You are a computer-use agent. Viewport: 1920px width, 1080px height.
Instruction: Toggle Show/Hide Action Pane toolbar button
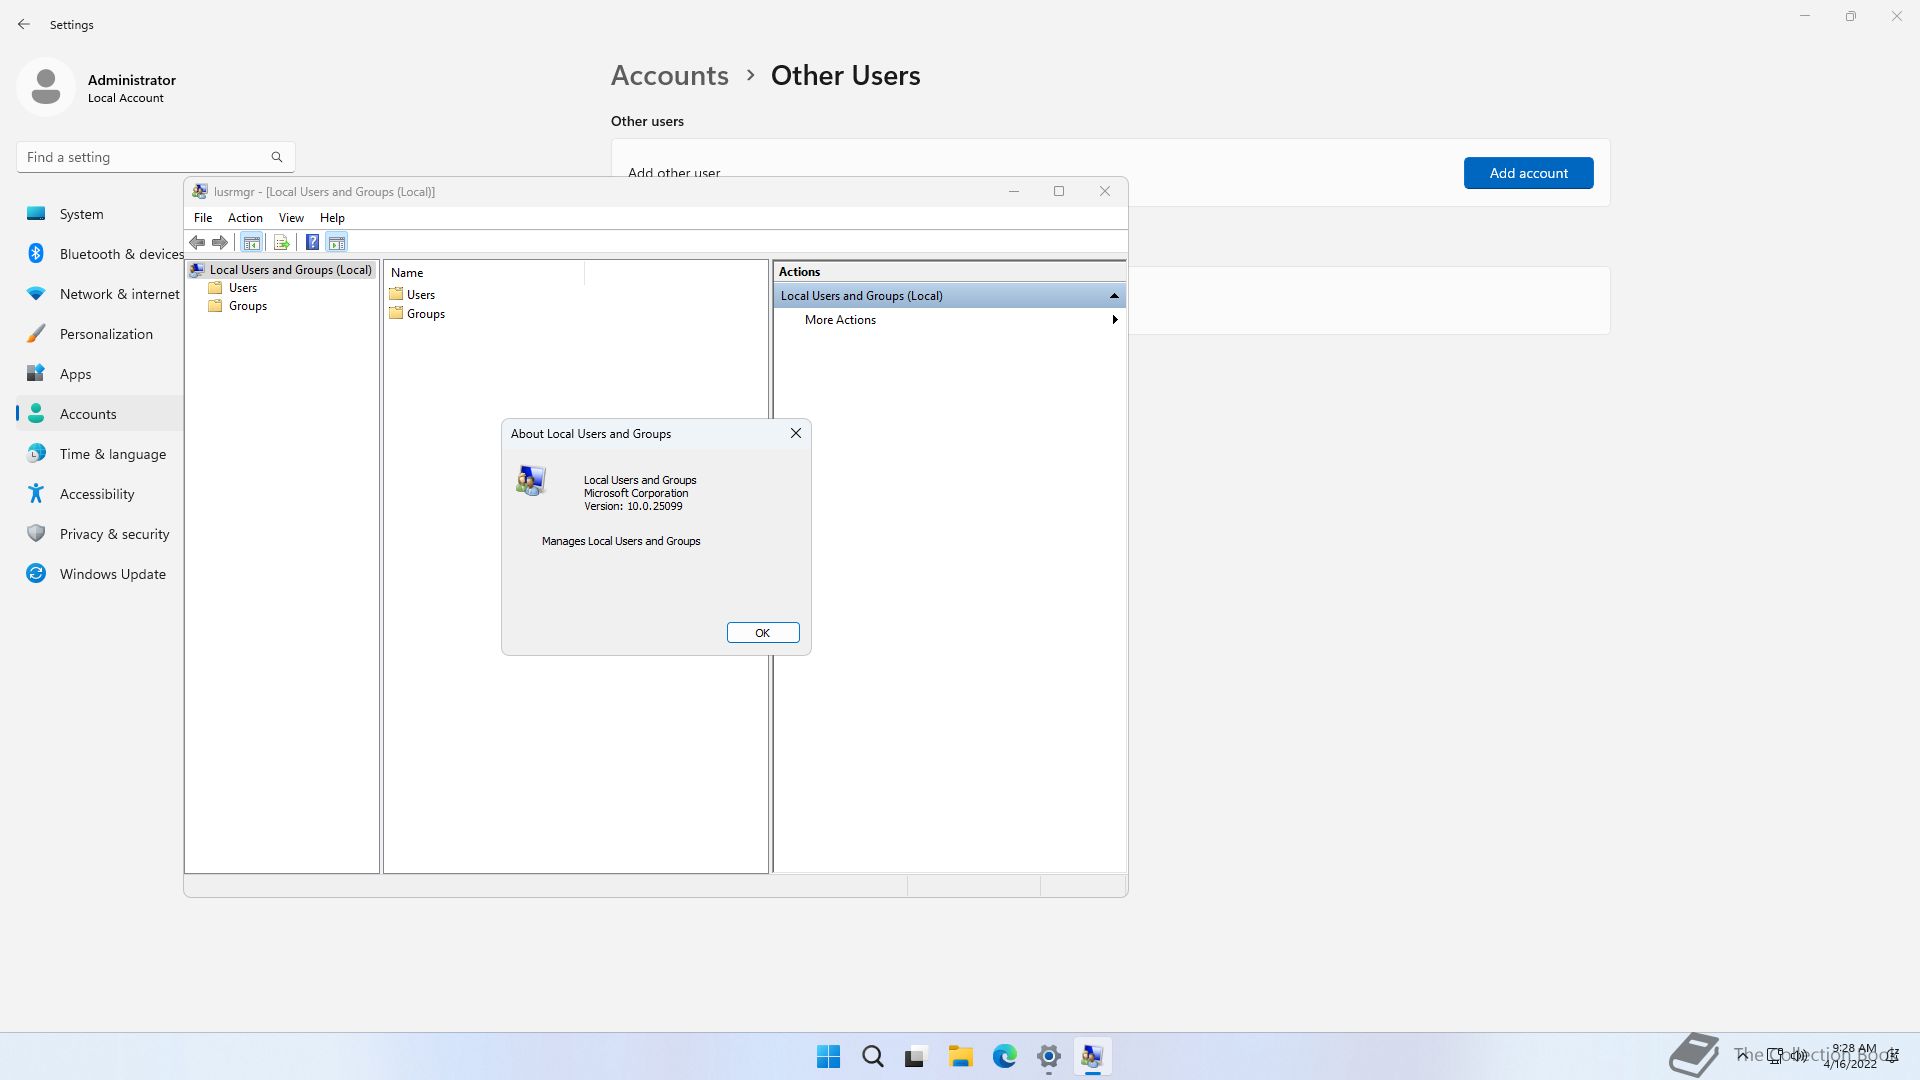(337, 242)
